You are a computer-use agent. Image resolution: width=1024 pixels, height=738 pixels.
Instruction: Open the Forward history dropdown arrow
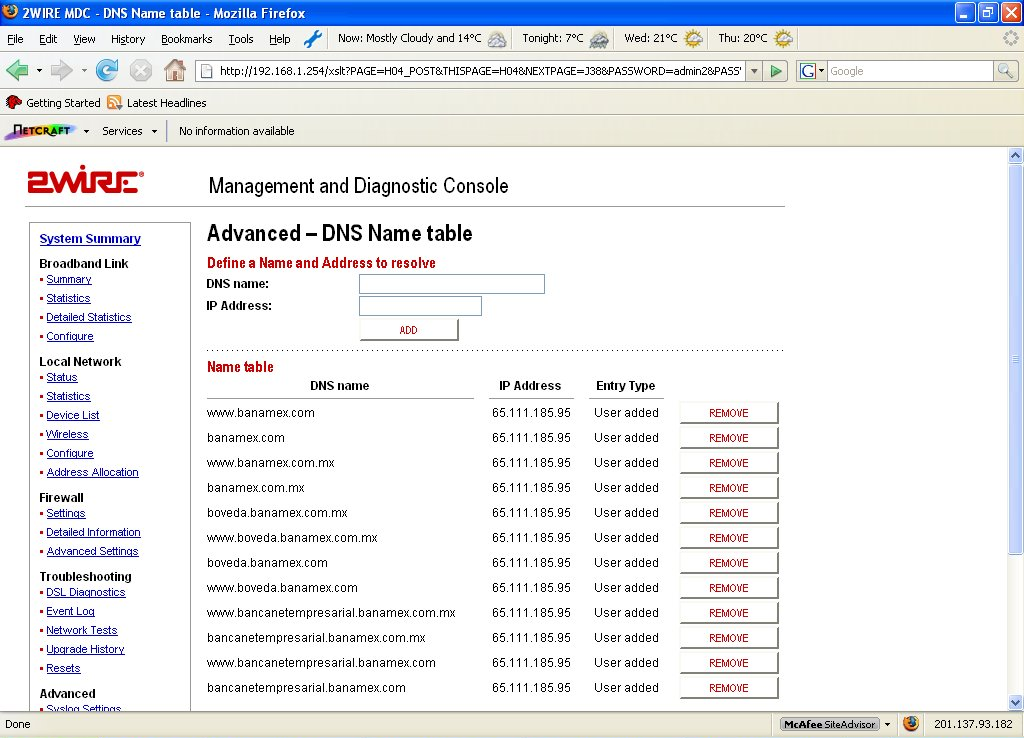point(84,70)
